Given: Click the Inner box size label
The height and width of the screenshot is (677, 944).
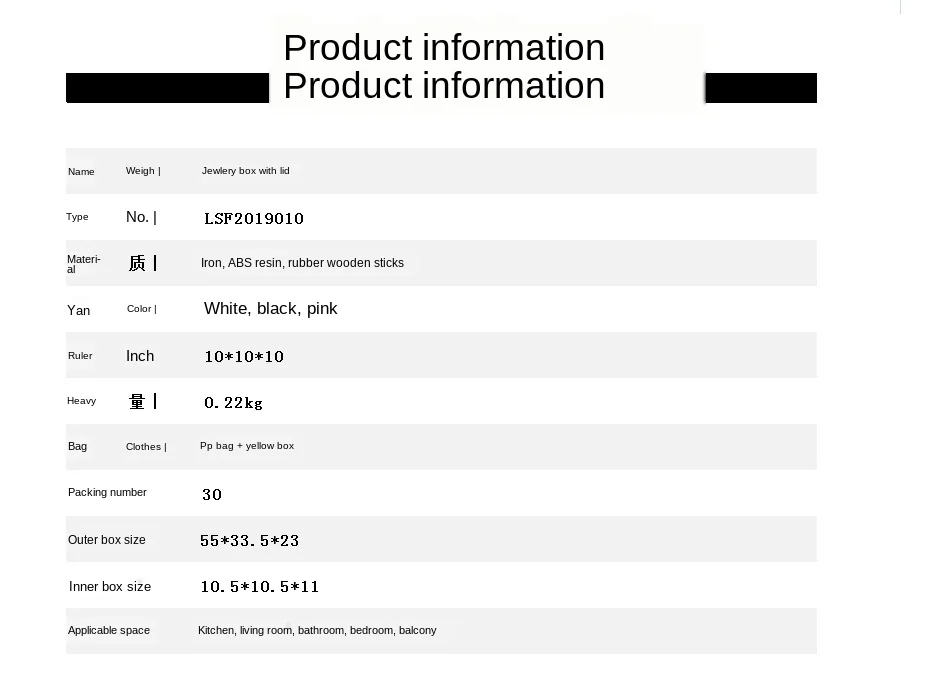Looking at the screenshot, I should 110,587.
